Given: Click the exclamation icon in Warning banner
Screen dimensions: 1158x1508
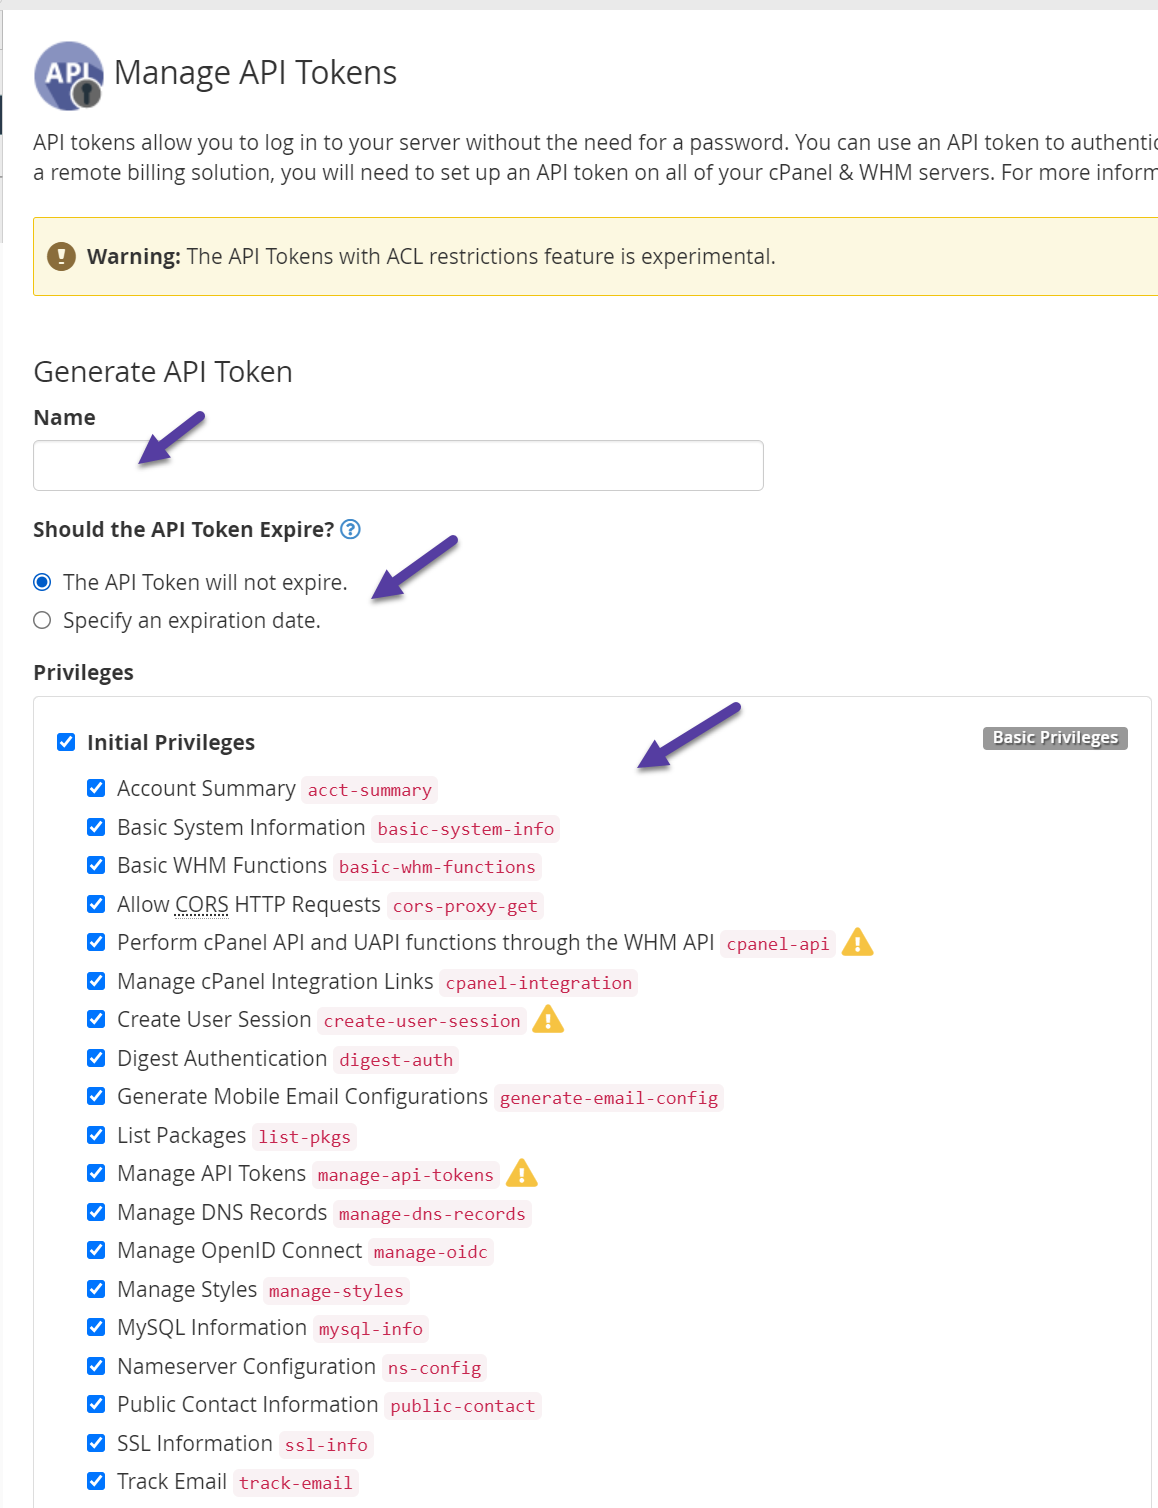Looking at the screenshot, I should pos(62,257).
